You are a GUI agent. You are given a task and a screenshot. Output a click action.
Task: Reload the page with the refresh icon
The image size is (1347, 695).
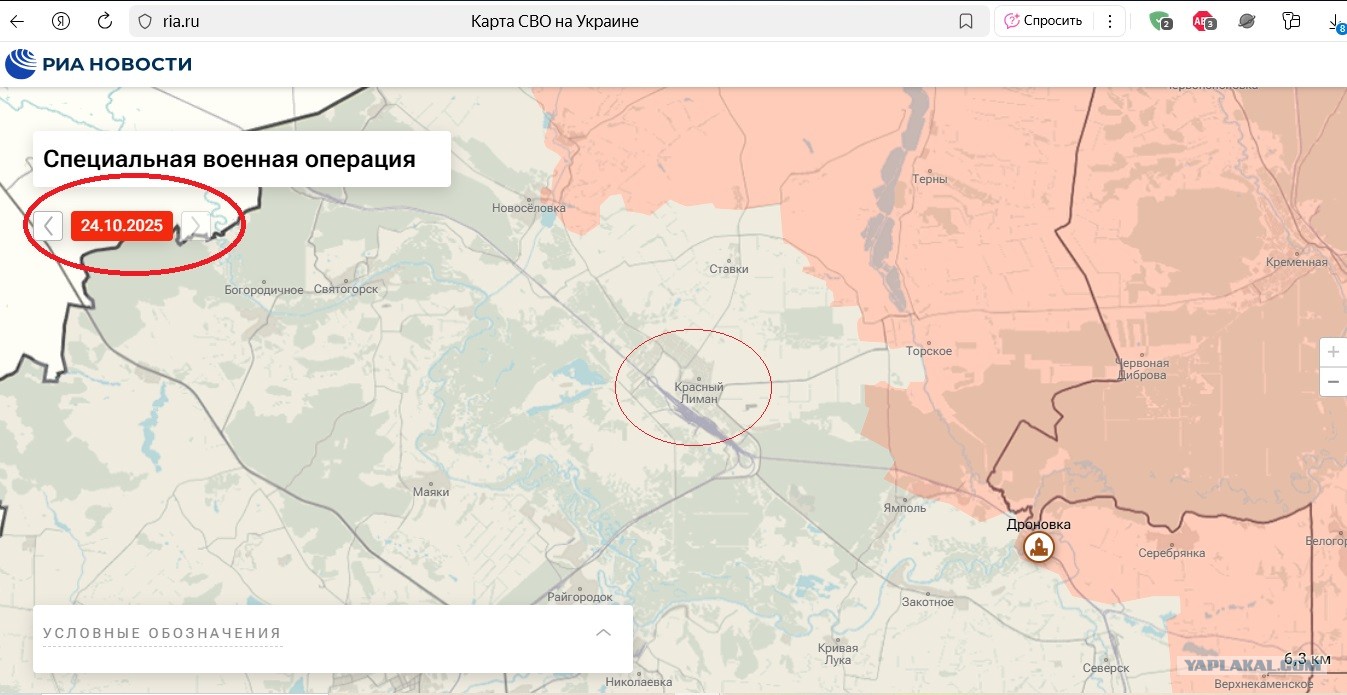[x=105, y=21]
